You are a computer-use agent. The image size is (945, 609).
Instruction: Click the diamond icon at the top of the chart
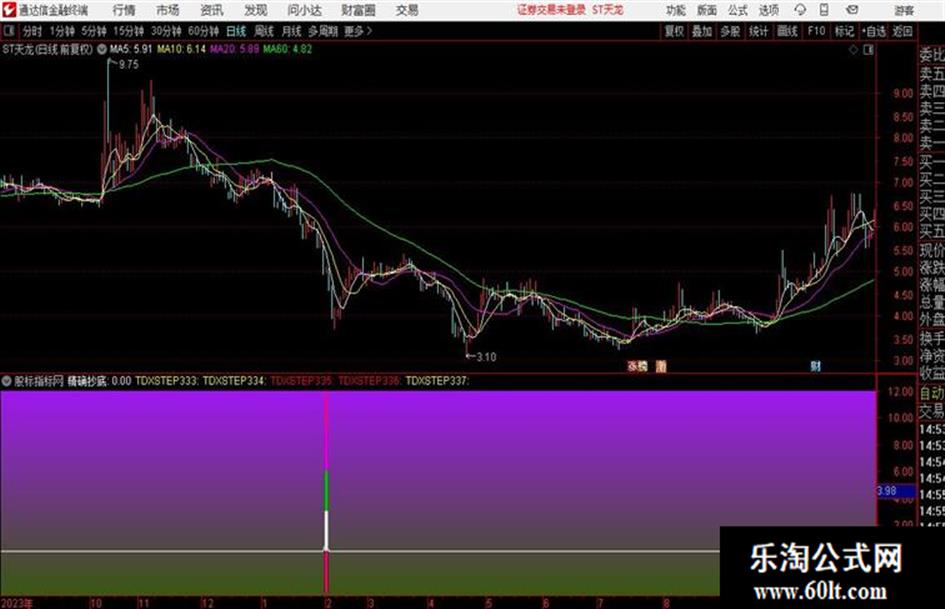pos(853,50)
